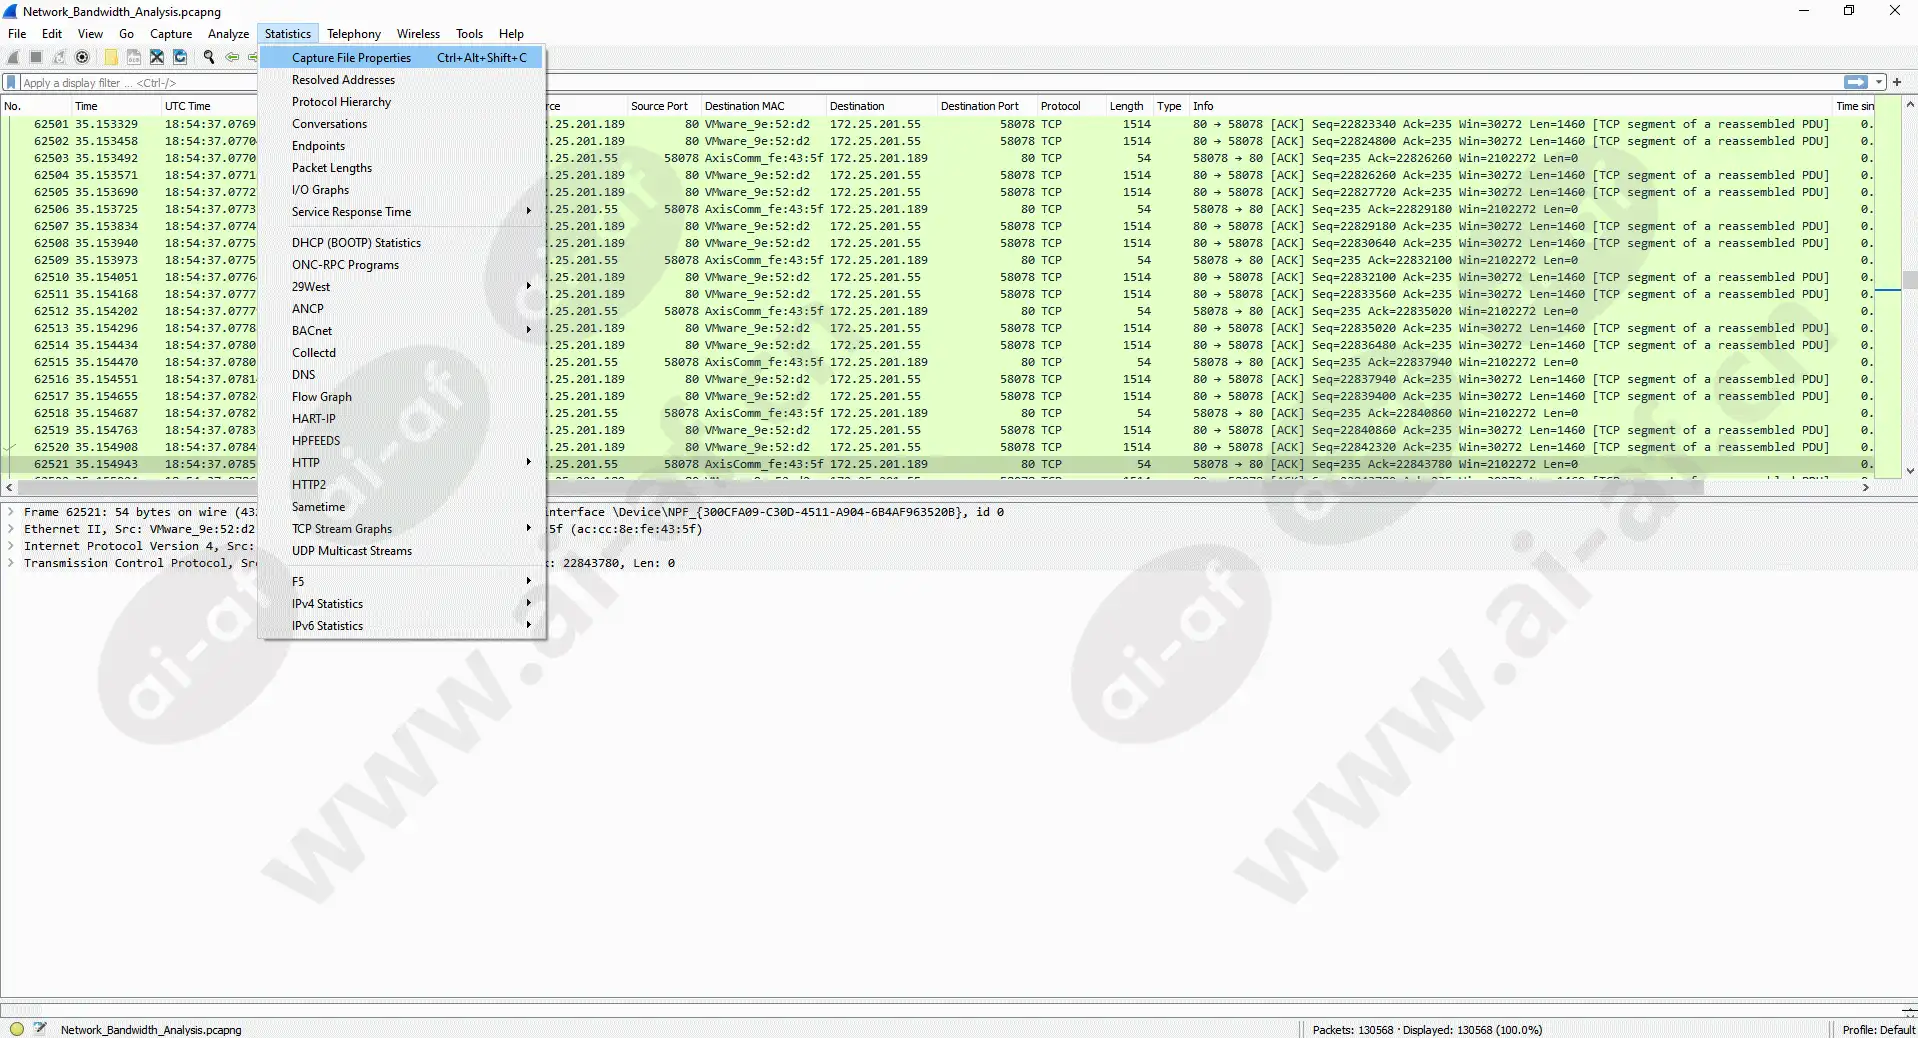Select I/O Graphs menu item
Screen dimensions: 1918x1038
(x=401, y=189)
